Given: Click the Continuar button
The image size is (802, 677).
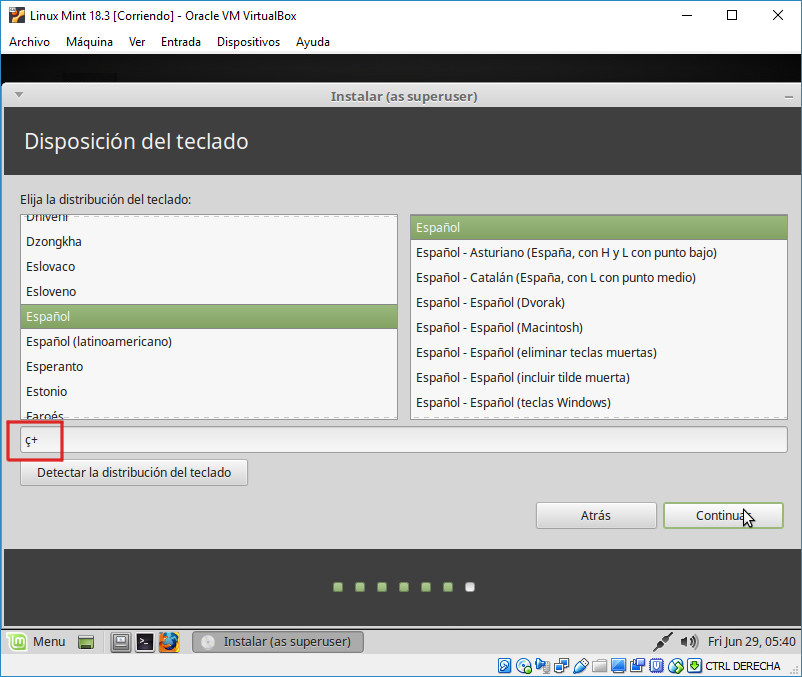Looking at the screenshot, I should 723,515.
